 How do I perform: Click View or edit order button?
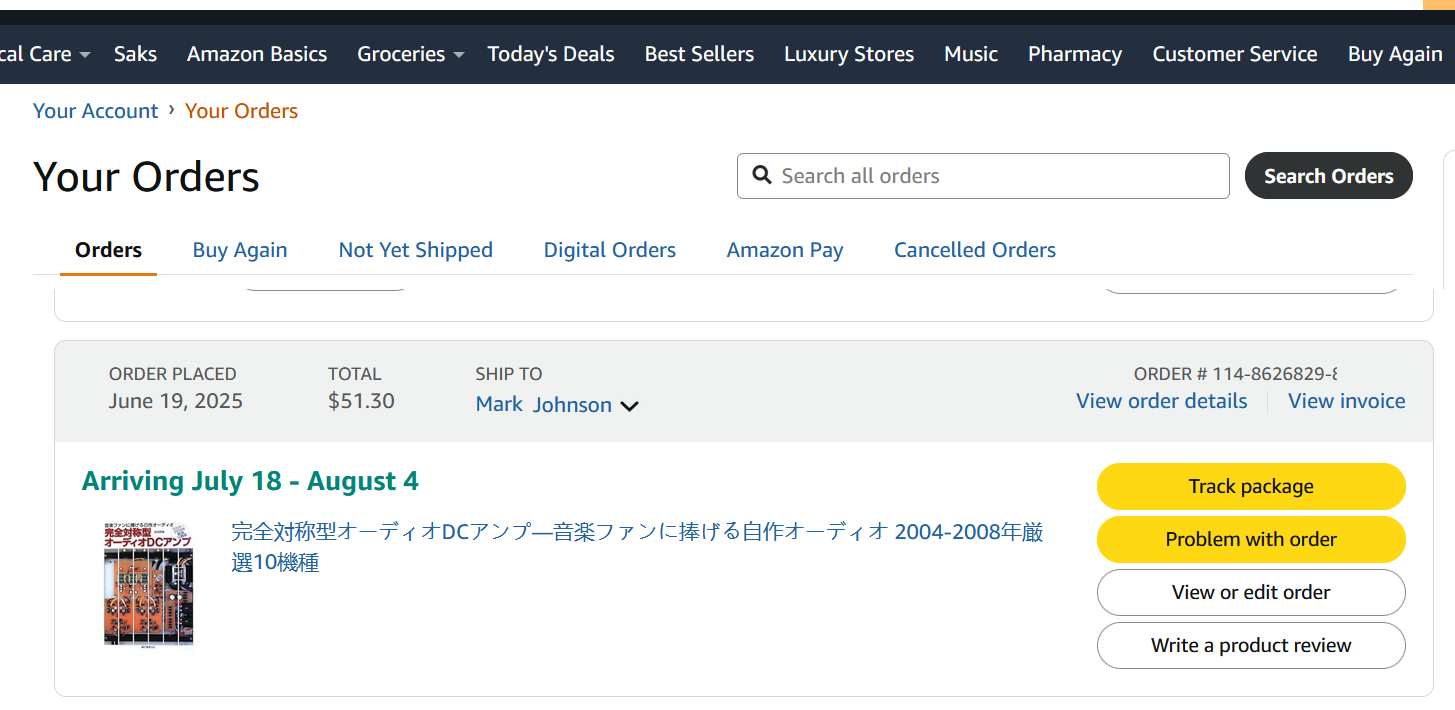click(1251, 592)
